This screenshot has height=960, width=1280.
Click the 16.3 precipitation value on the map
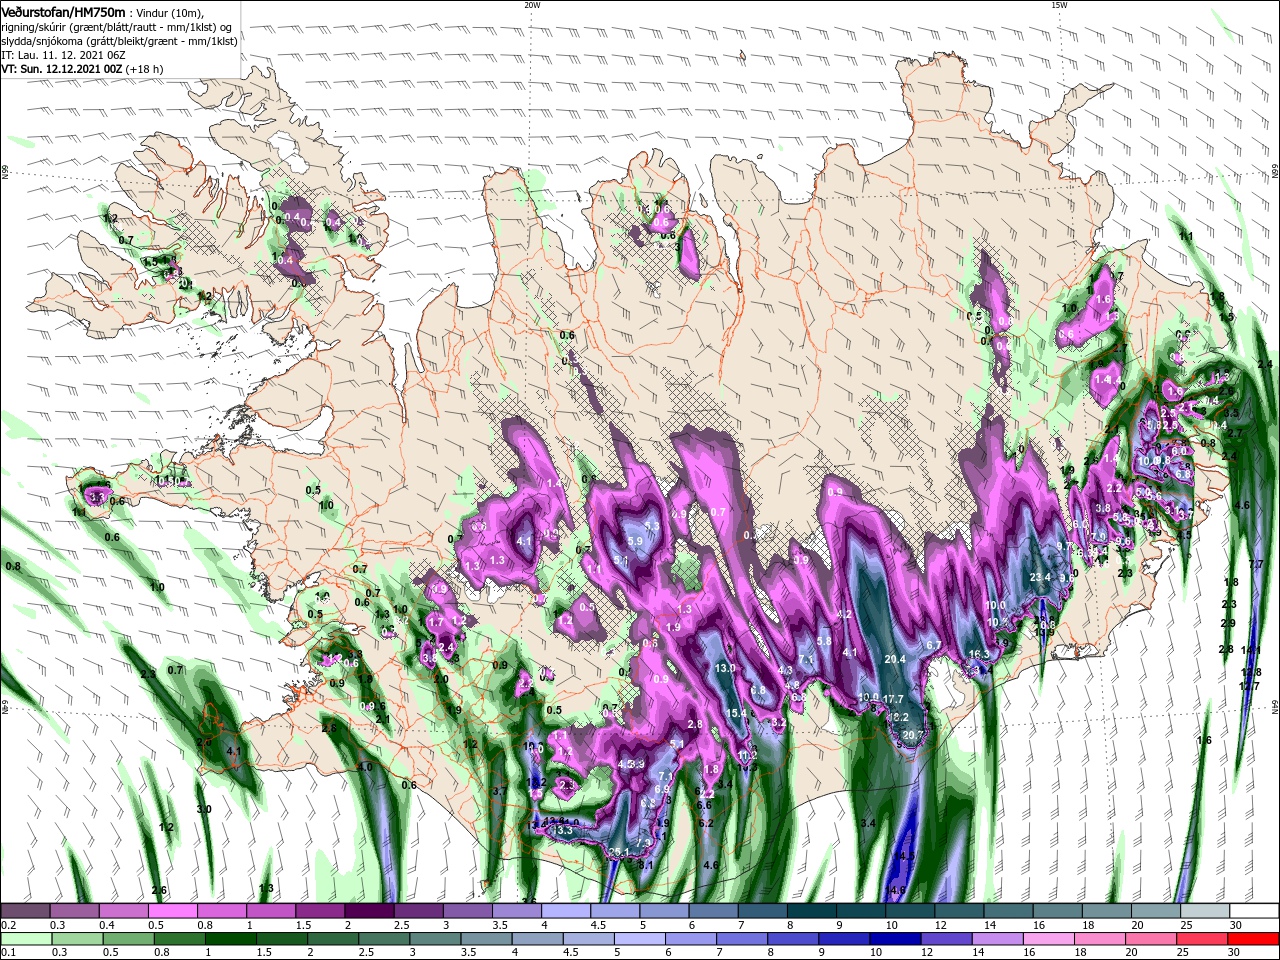click(979, 655)
